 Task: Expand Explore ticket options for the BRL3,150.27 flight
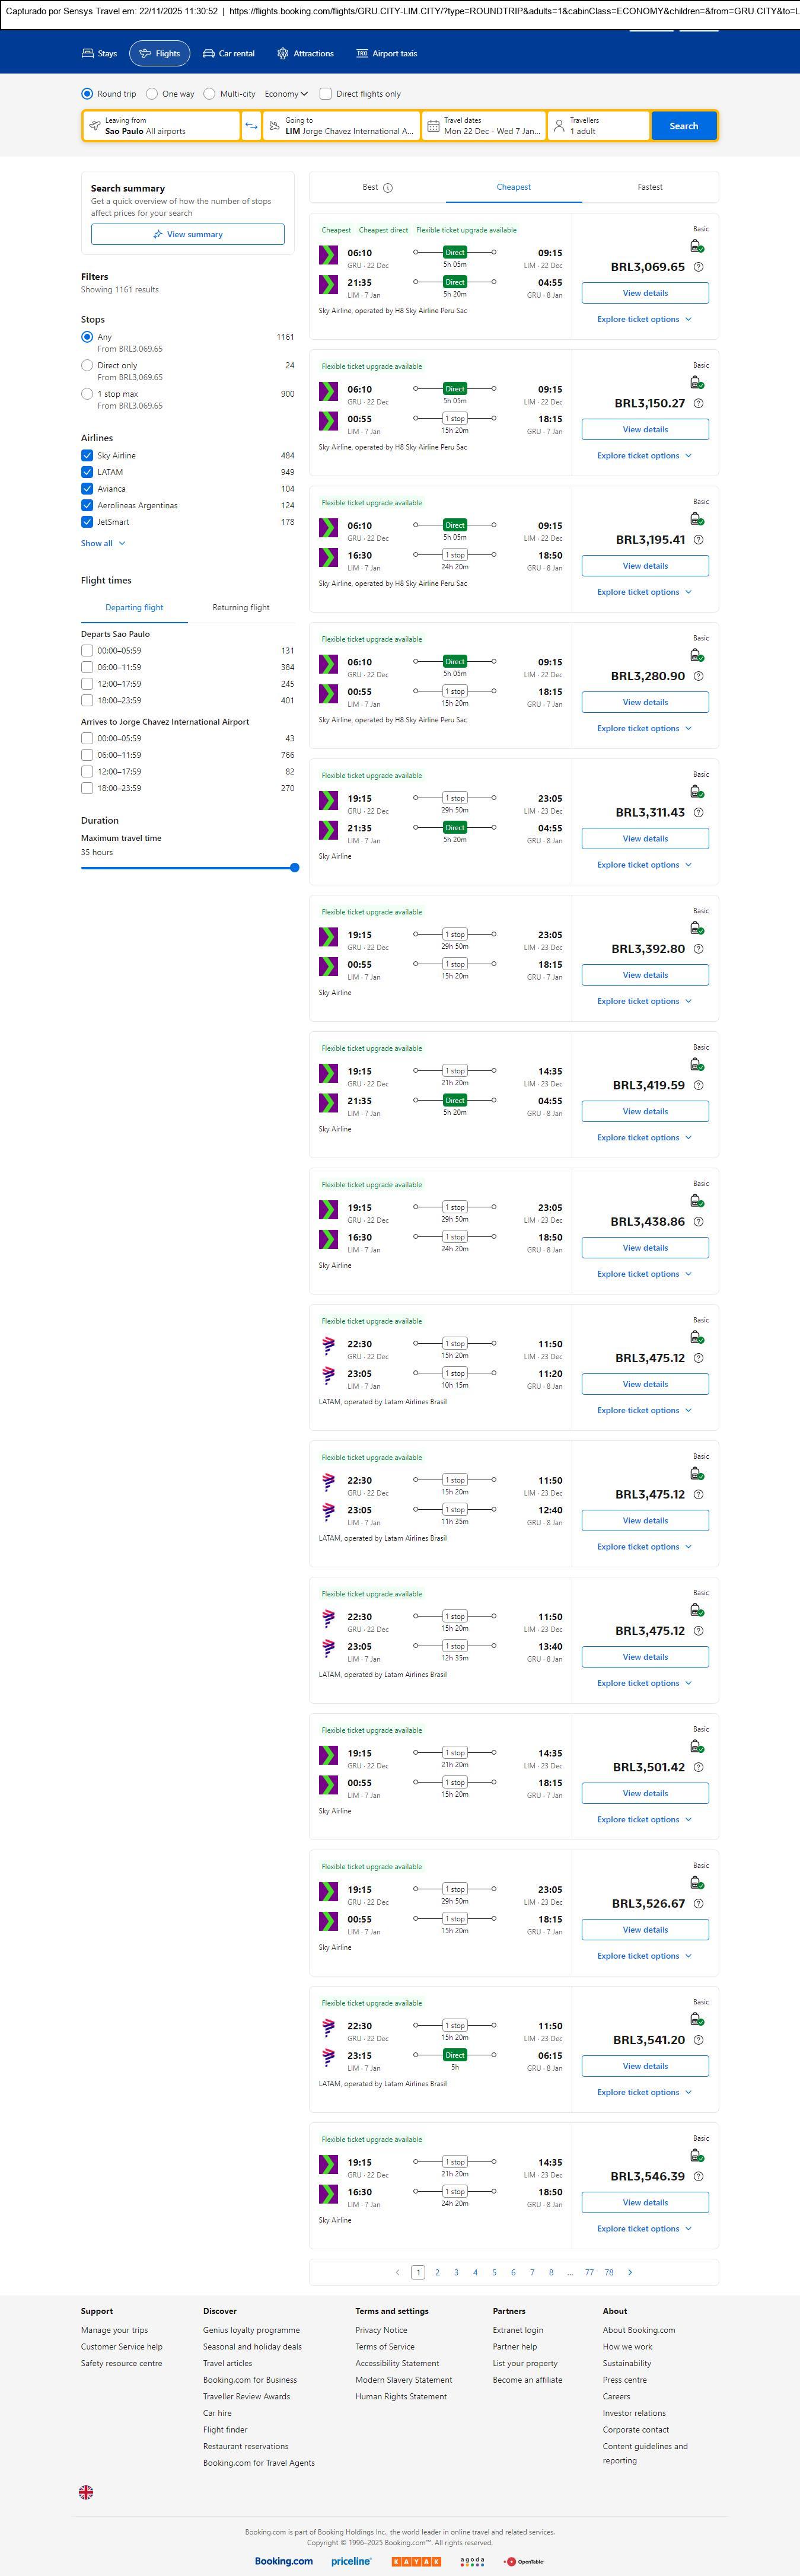pos(644,456)
